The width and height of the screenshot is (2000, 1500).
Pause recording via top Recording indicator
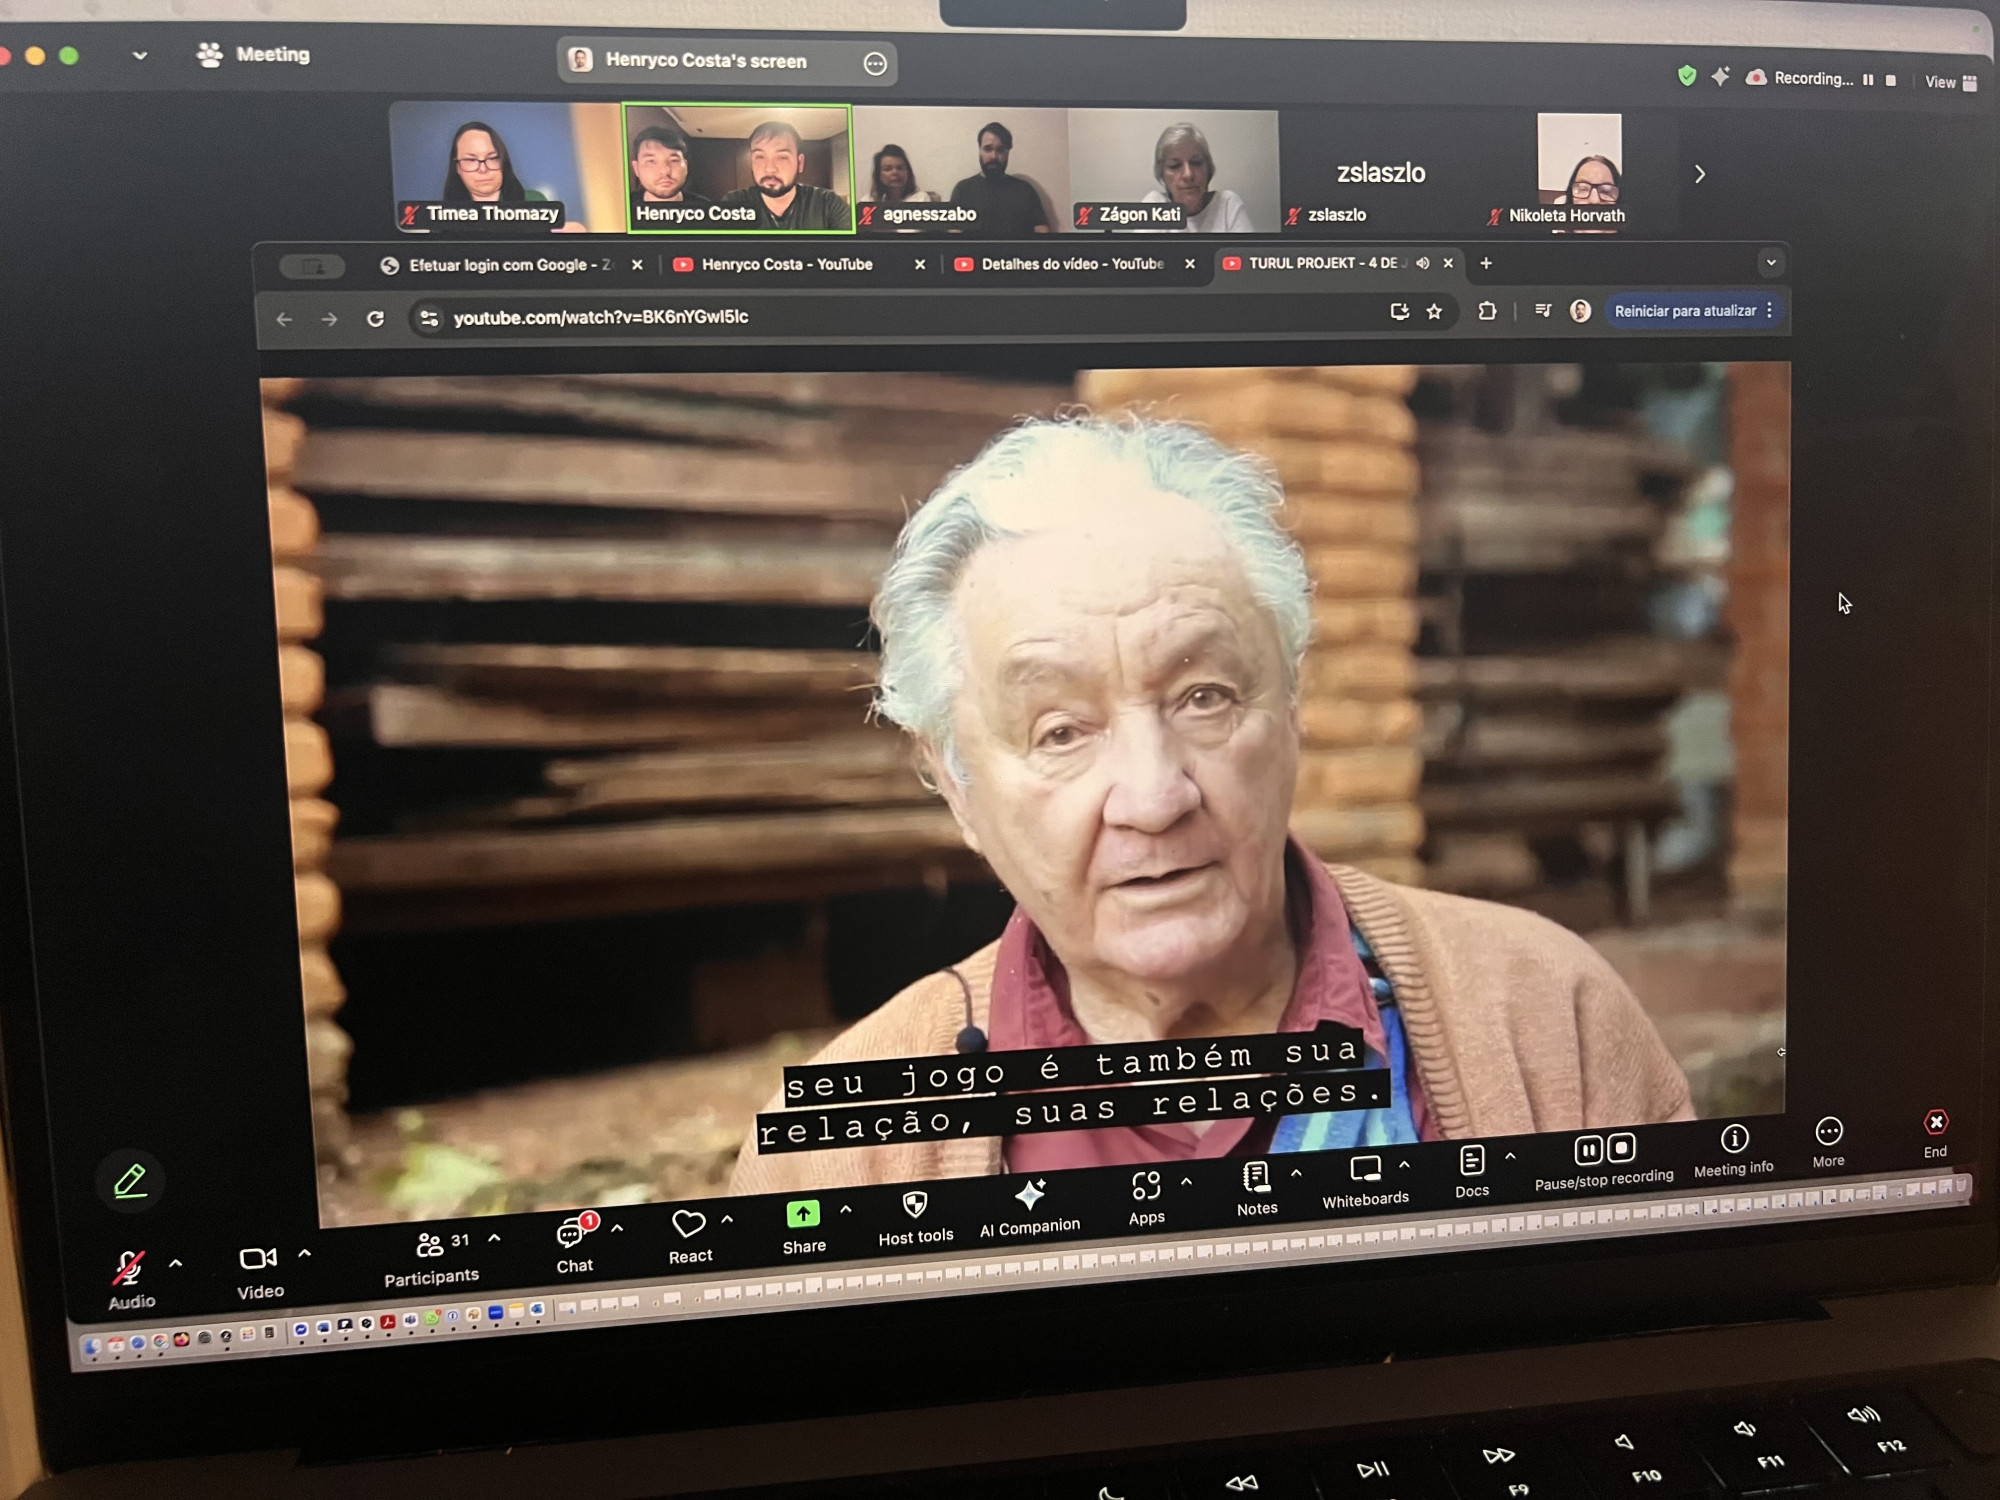pyautogui.click(x=1868, y=80)
